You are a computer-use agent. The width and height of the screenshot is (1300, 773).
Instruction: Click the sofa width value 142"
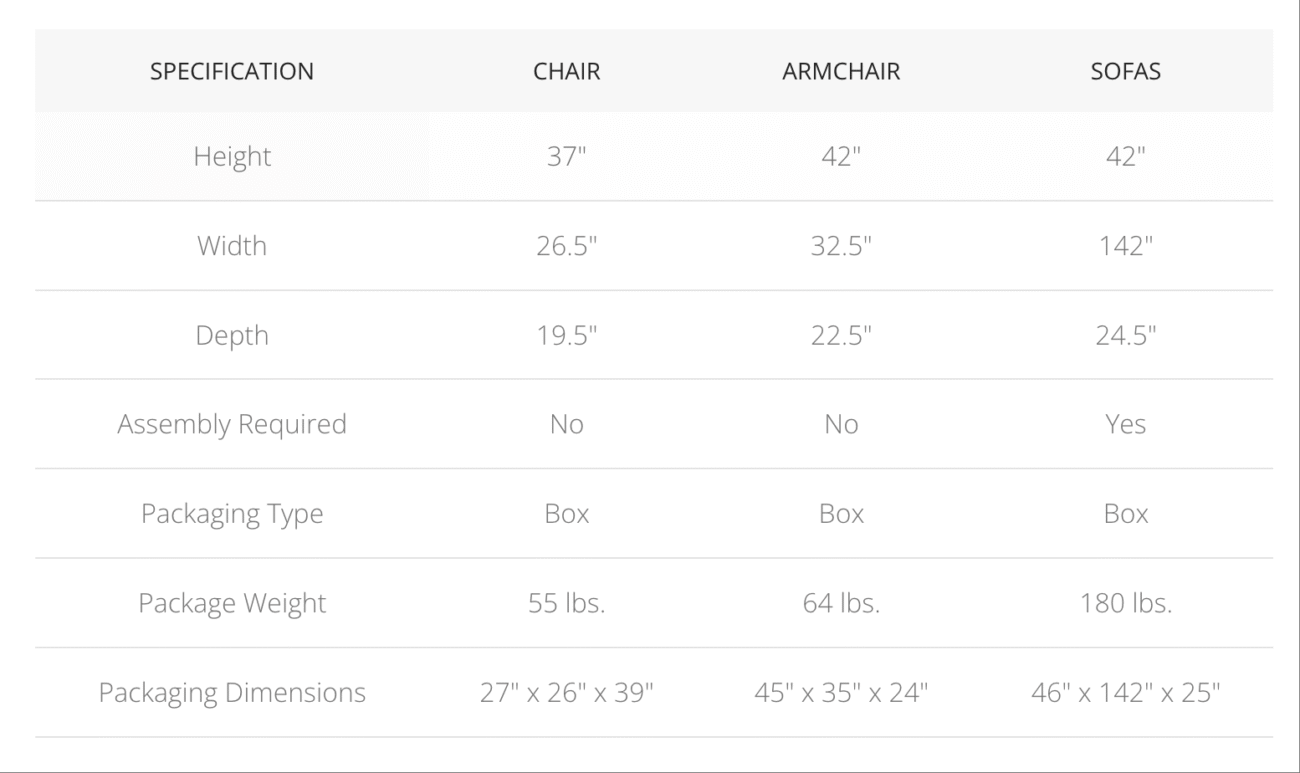1125,246
